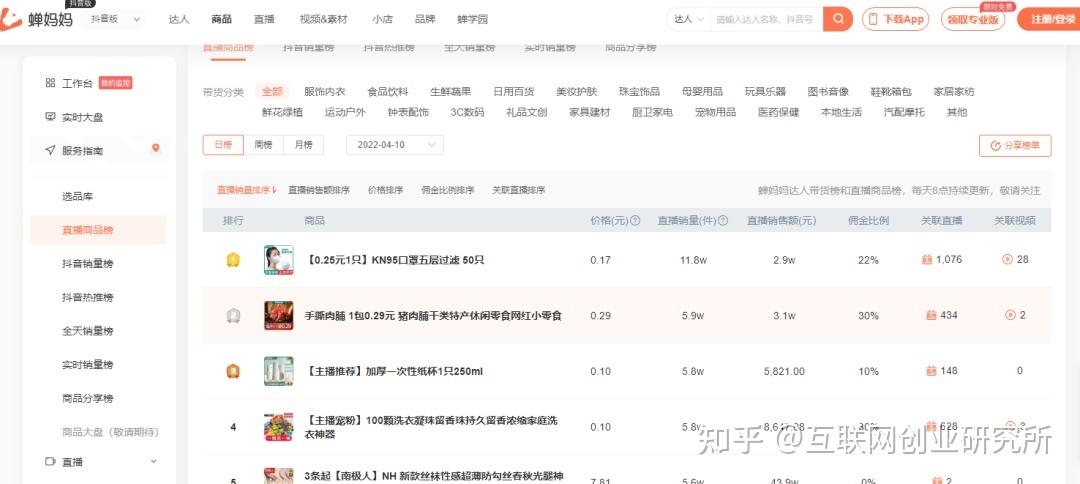The image size is (1080, 484).
Task: Open 【0.25元1只】KN95口罩 product title
Action: [394, 260]
